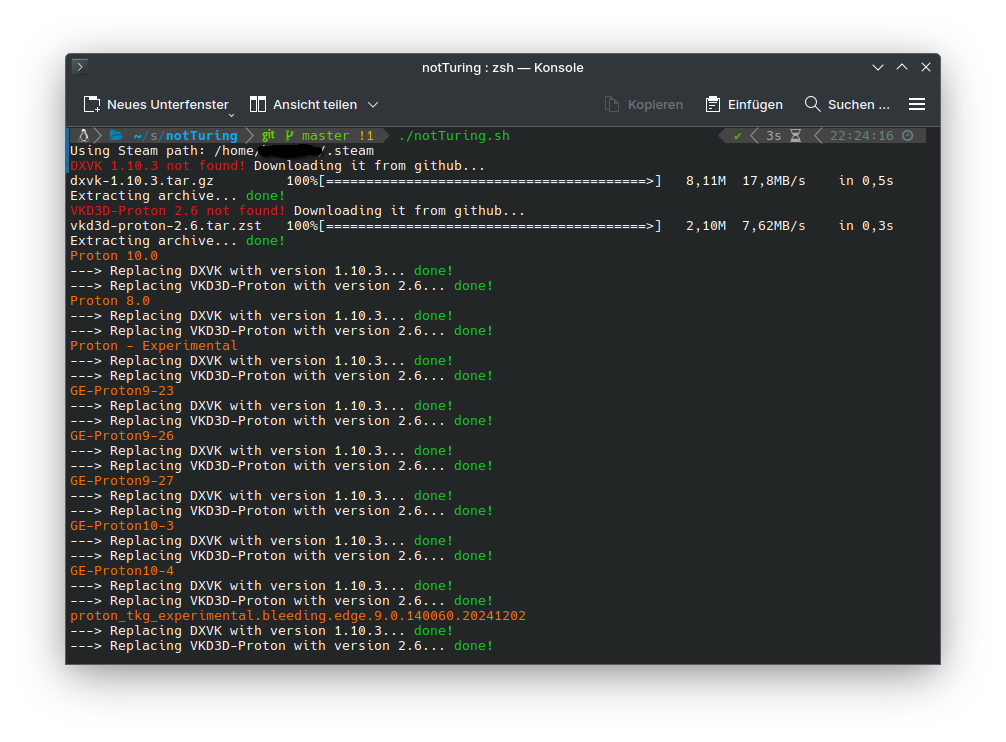This screenshot has height=742, width=1006.
Task: Split the view with Ansicht teilen
Action: [303, 105]
